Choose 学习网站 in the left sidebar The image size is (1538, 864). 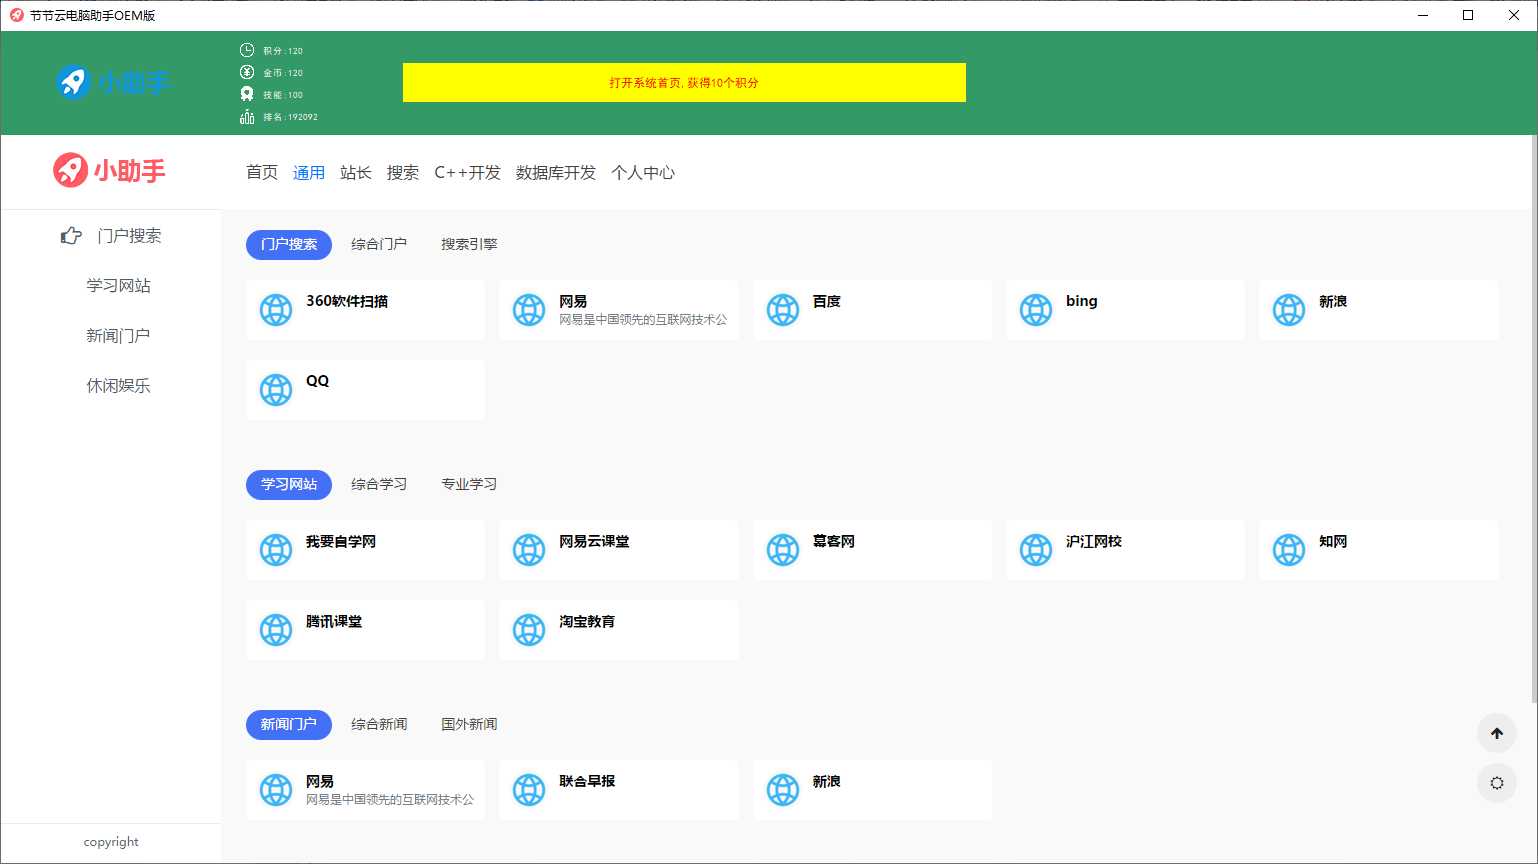pos(118,286)
